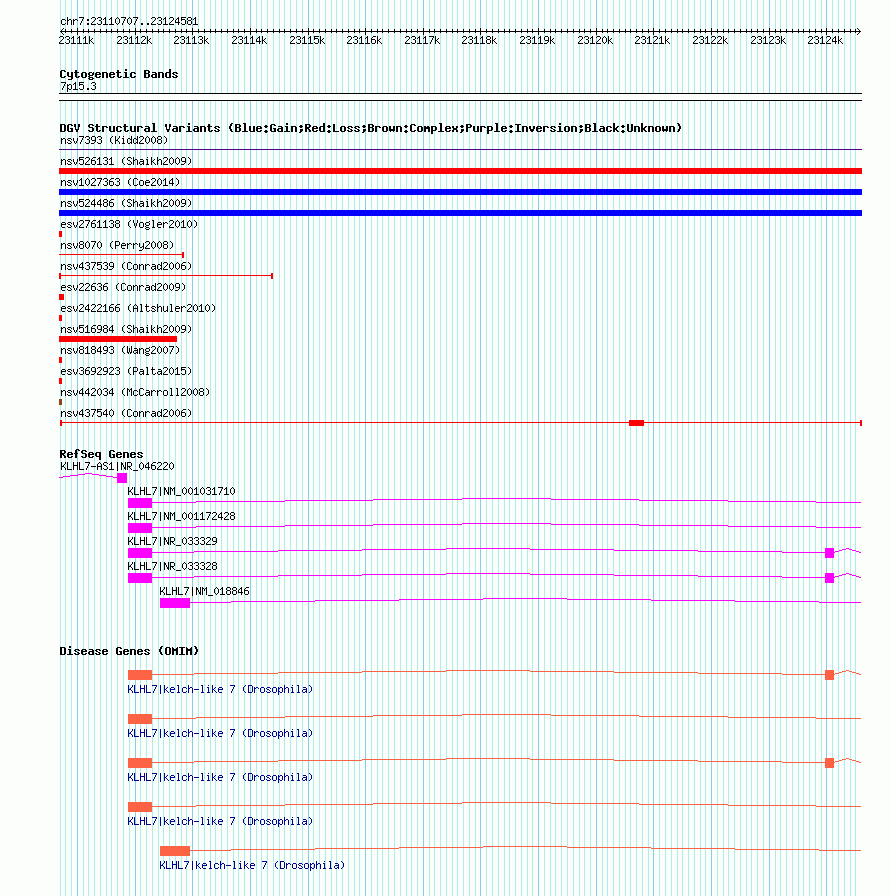890x896 pixels.
Task: Open the fifth, indented KLHL7 kelch-like 7 link
Action: (252, 866)
